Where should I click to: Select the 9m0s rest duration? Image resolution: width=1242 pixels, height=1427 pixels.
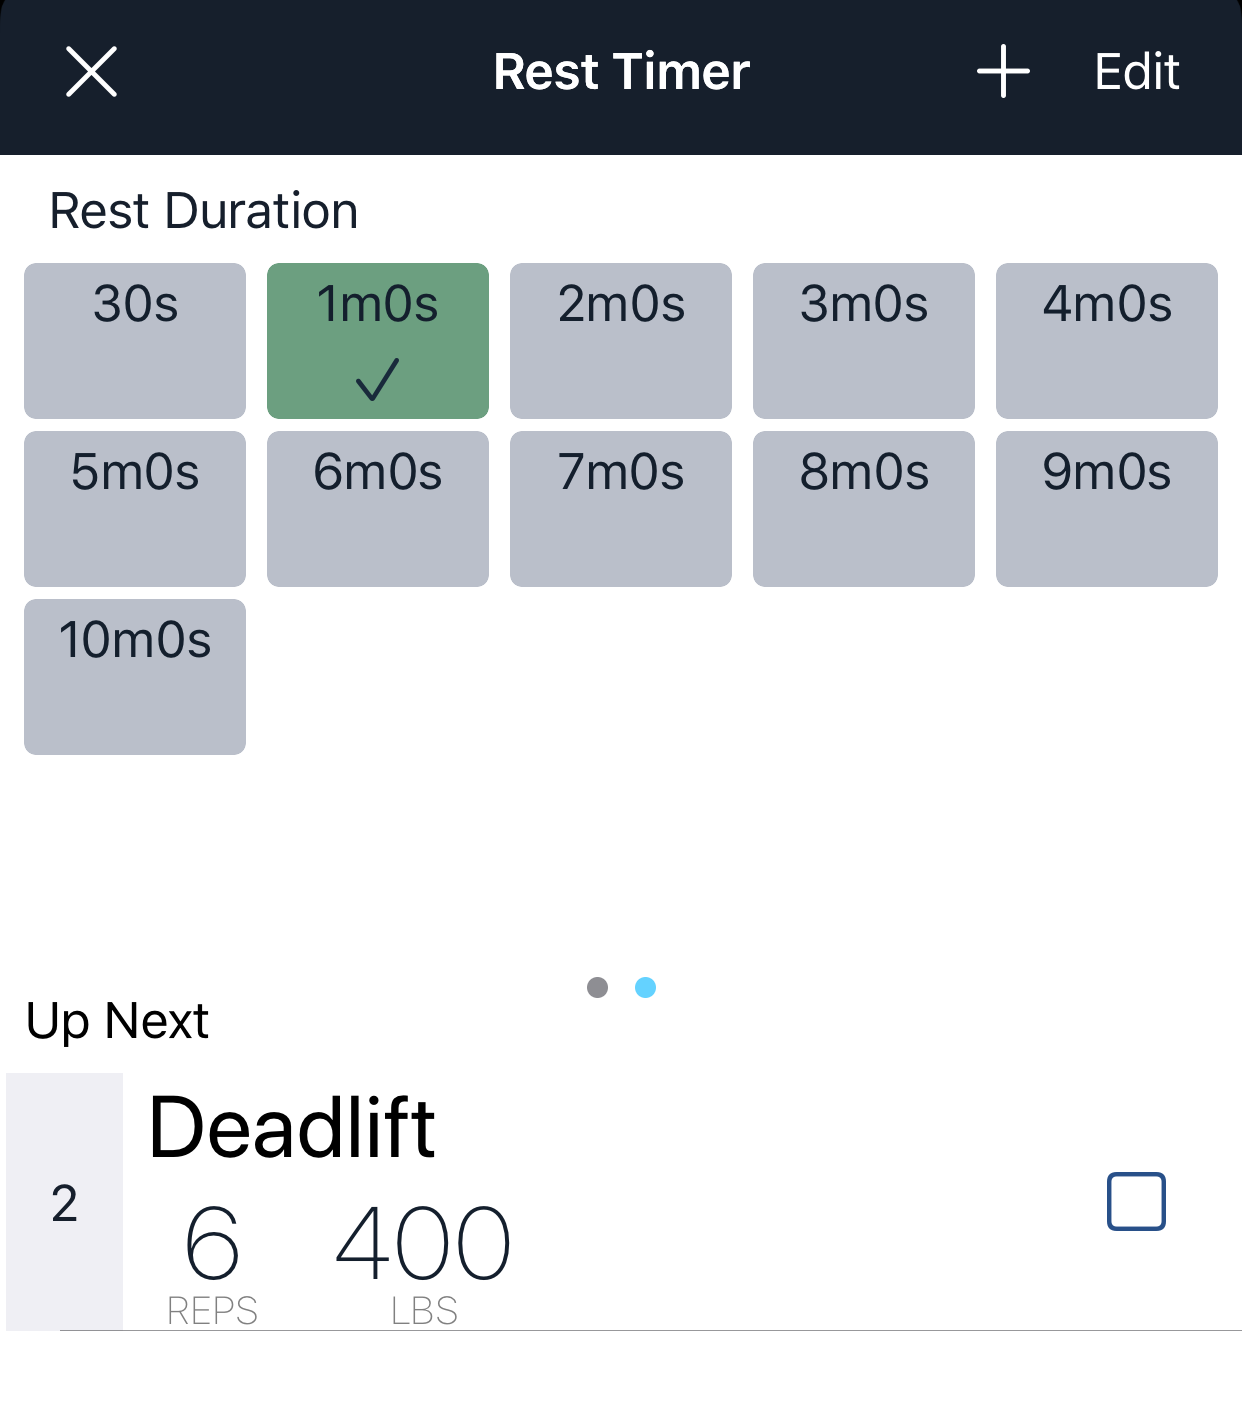(1106, 508)
